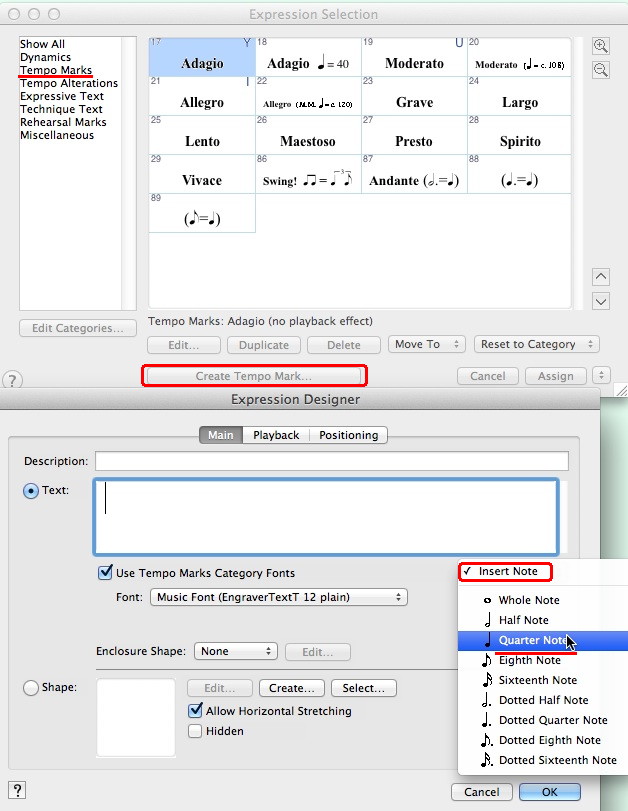
Task: Choose the Adagio quarter note = 40 expression
Action: point(308,64)
